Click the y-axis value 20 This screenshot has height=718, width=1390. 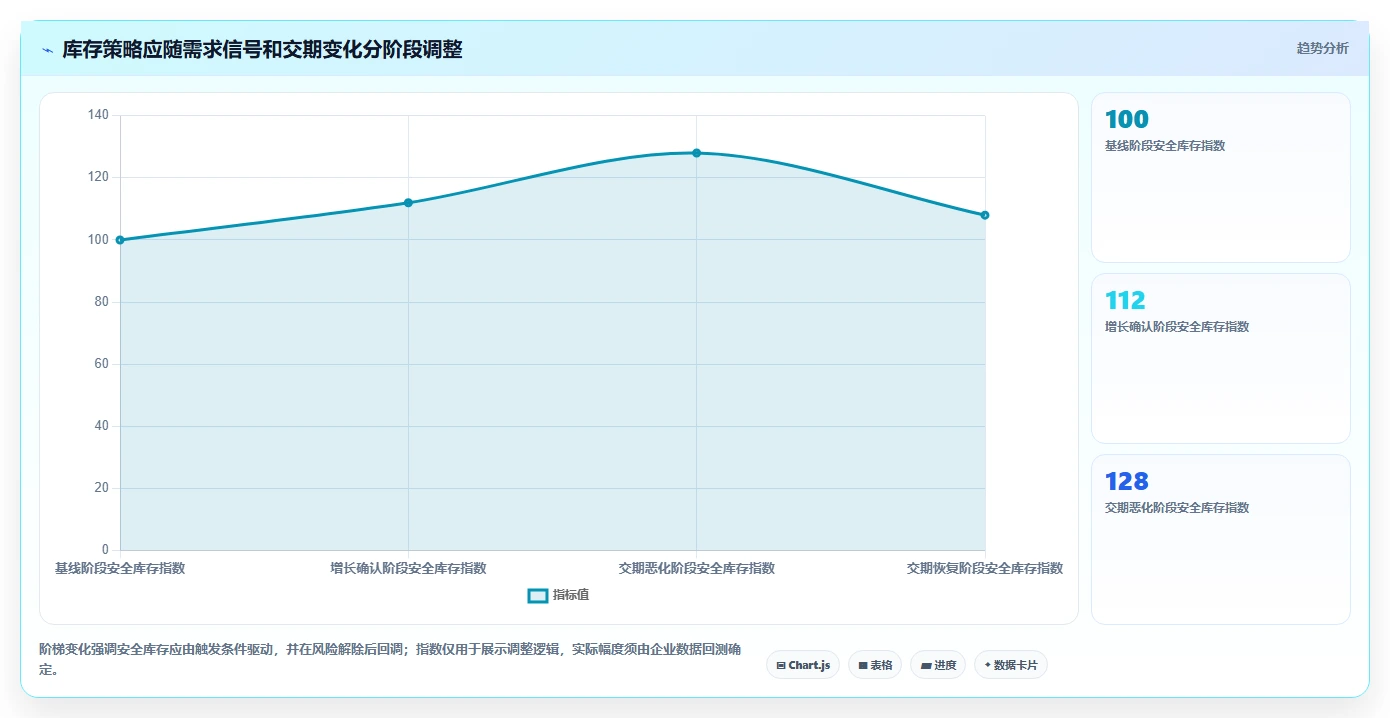pyautogui.click(x=102, y=488)
